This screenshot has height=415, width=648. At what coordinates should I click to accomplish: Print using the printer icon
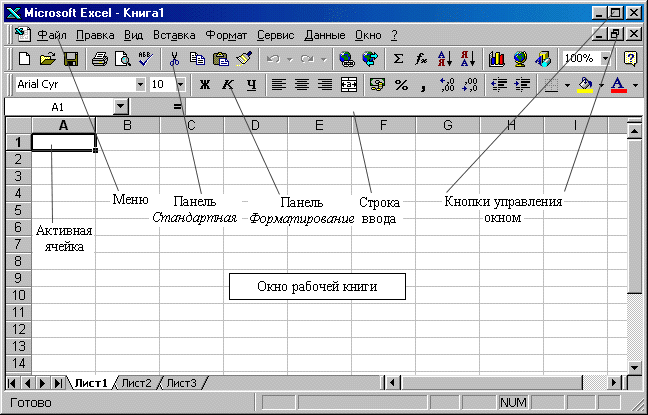click(100, 59)
